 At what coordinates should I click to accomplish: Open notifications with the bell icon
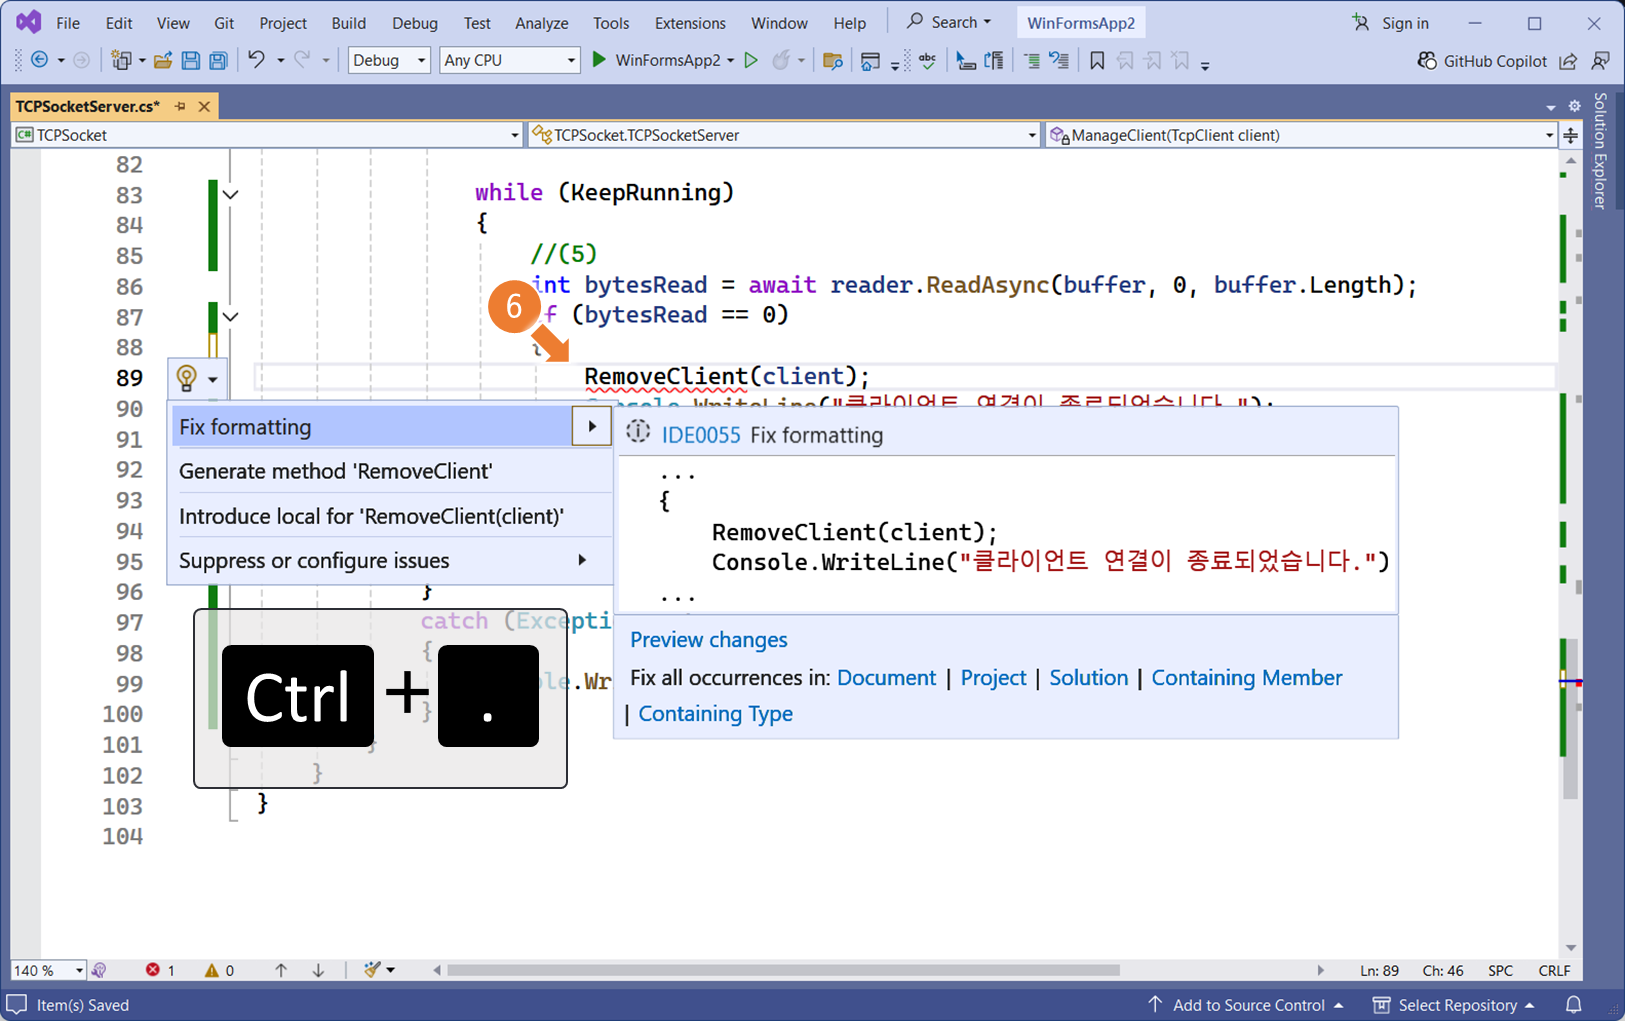click(1573, 1005)
